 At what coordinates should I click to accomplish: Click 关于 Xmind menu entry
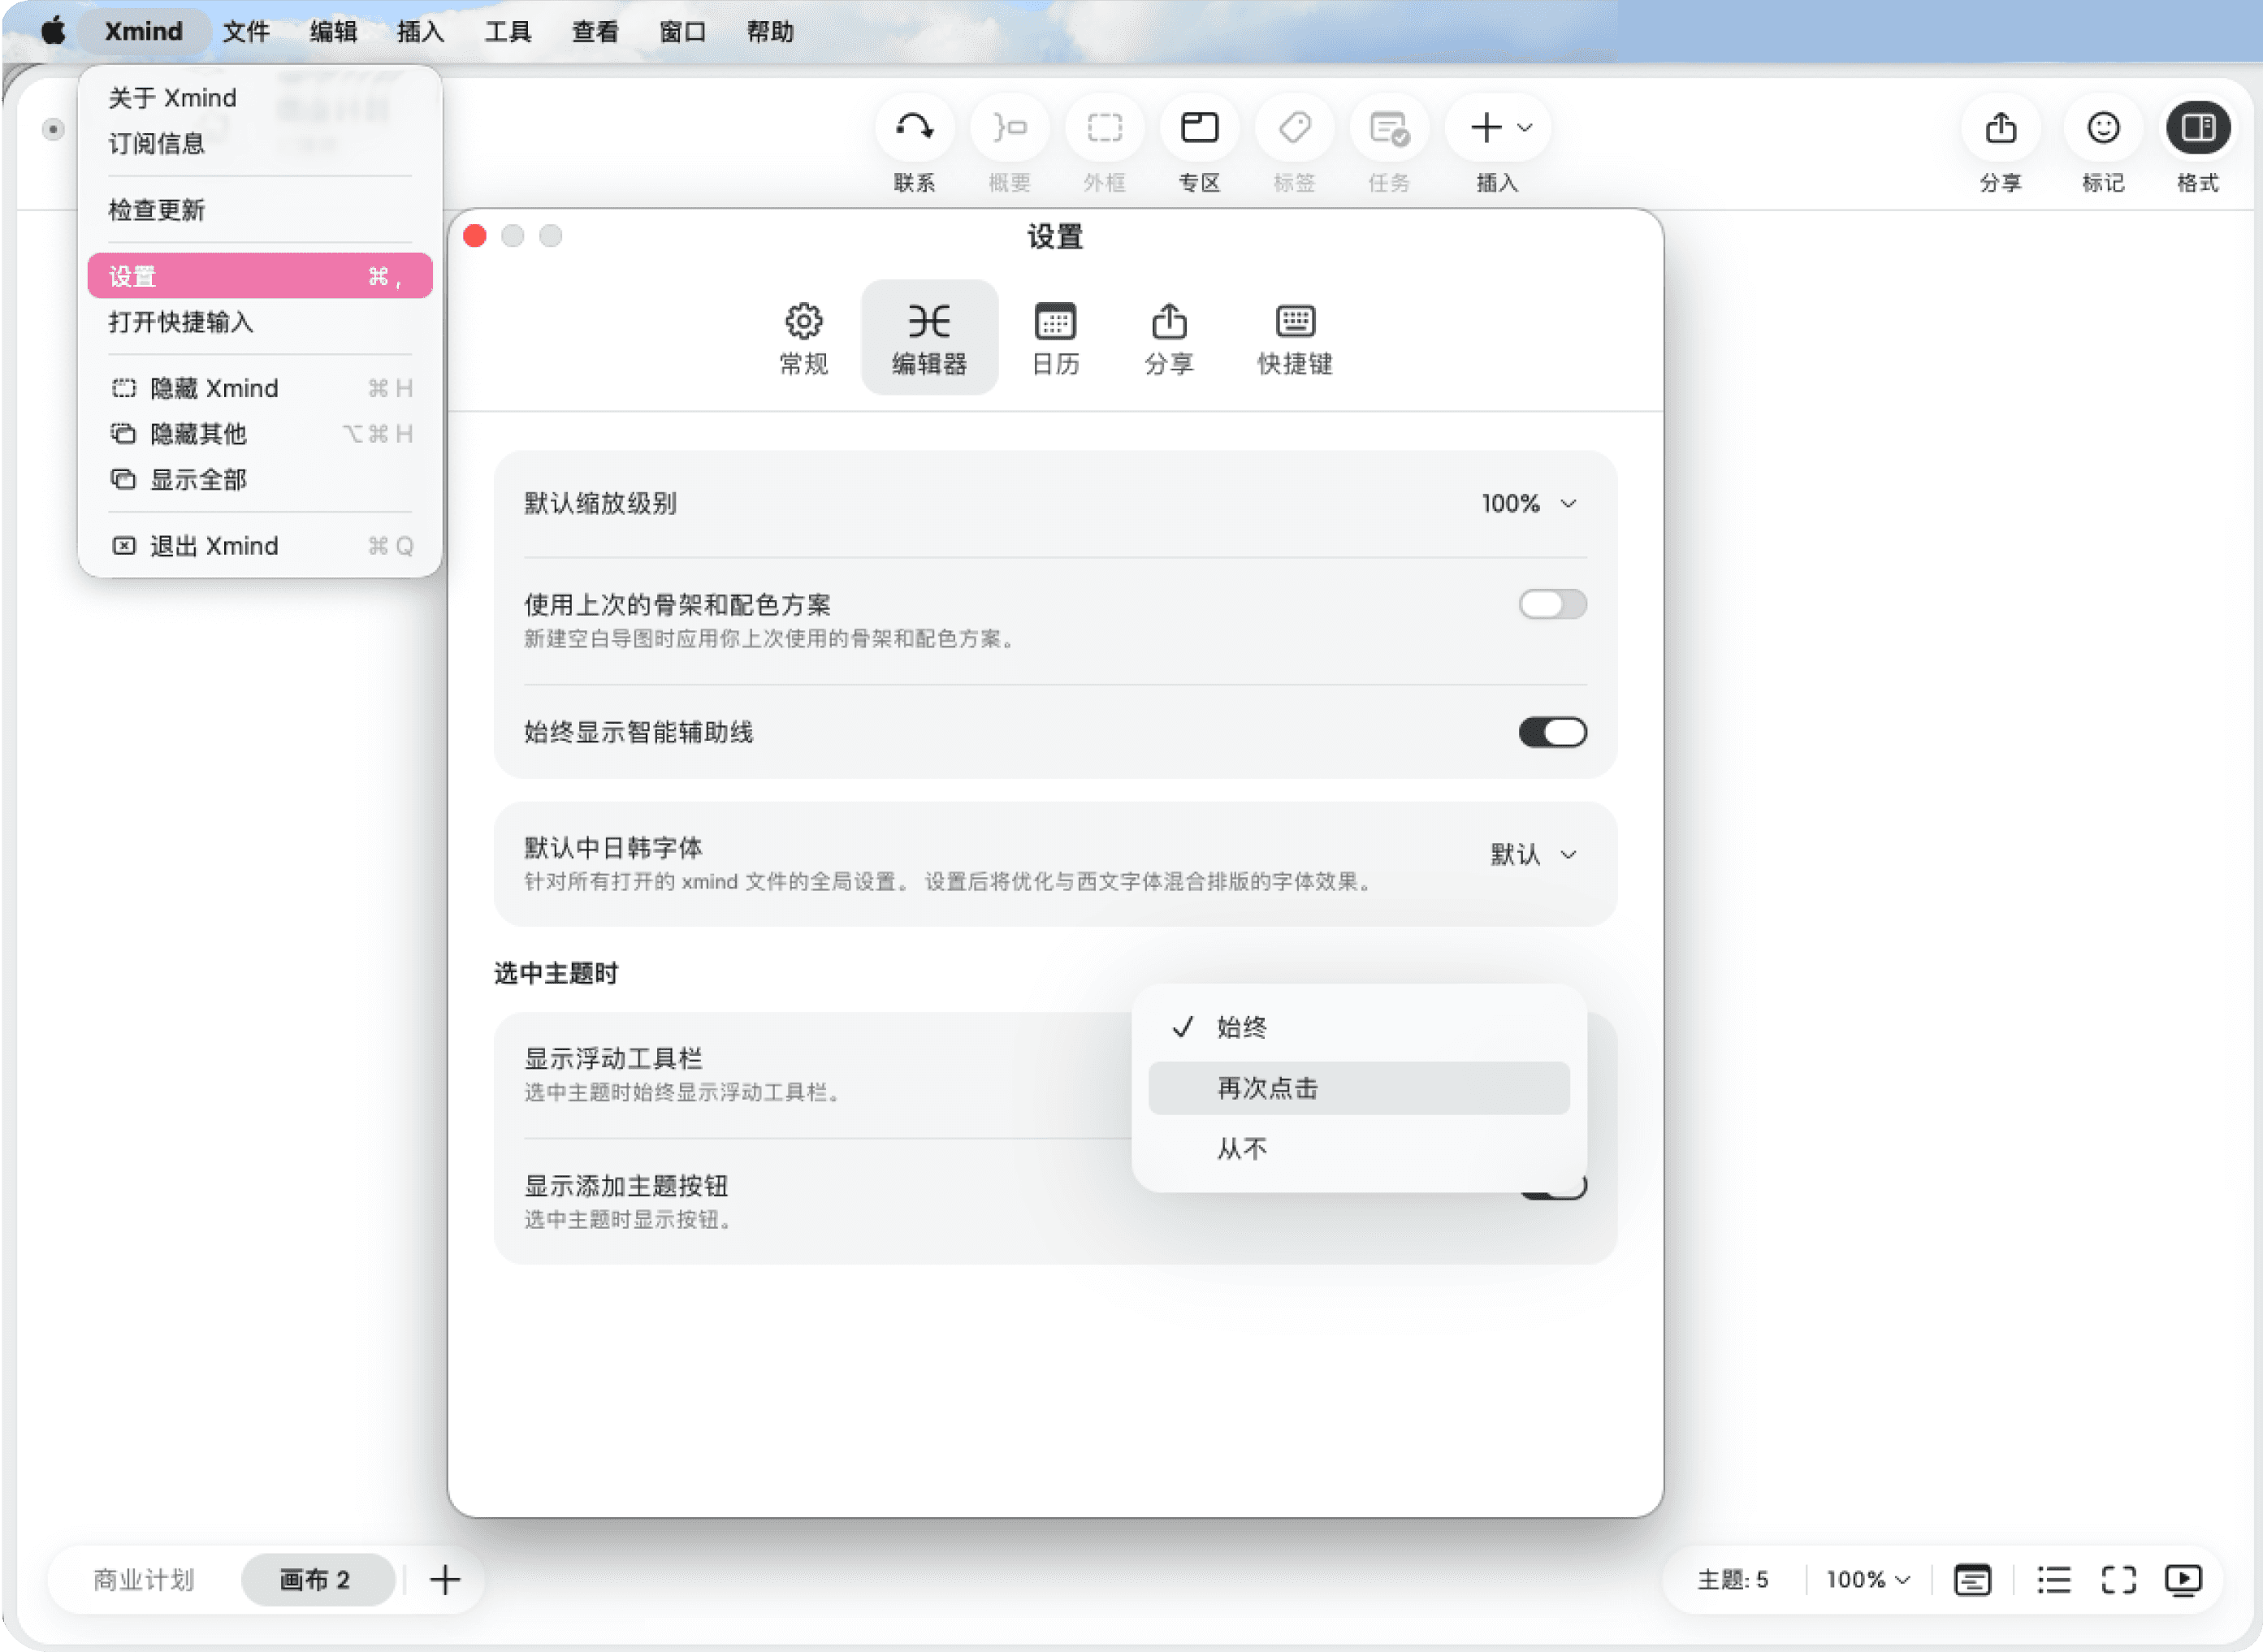[x=260, y=98]
